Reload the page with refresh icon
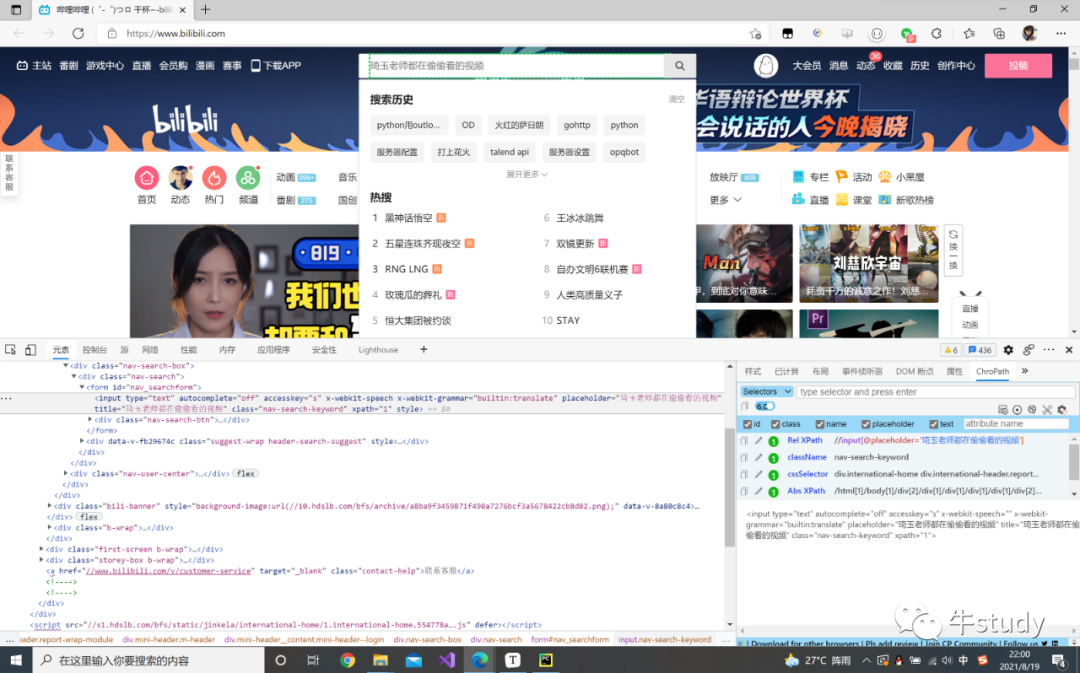1080x673 pixels. tap(78, 33)
